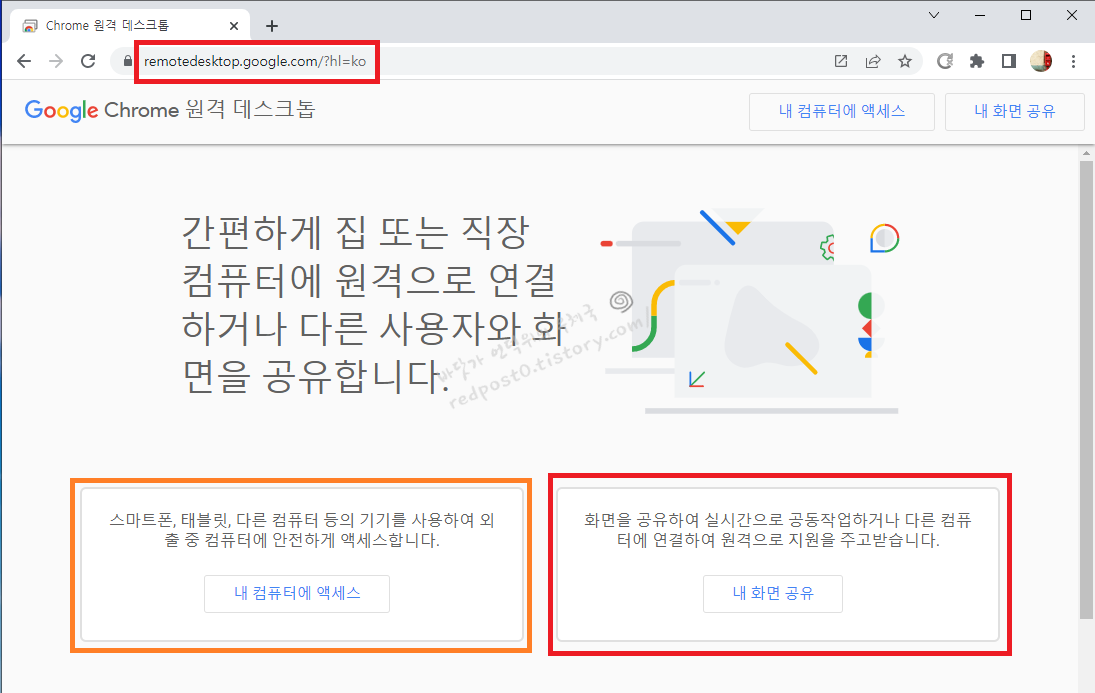The height and width of the screenshot is (693, 1095).
Task: Reload the Chrome Remote Desktop page
Action: (88, 61)
